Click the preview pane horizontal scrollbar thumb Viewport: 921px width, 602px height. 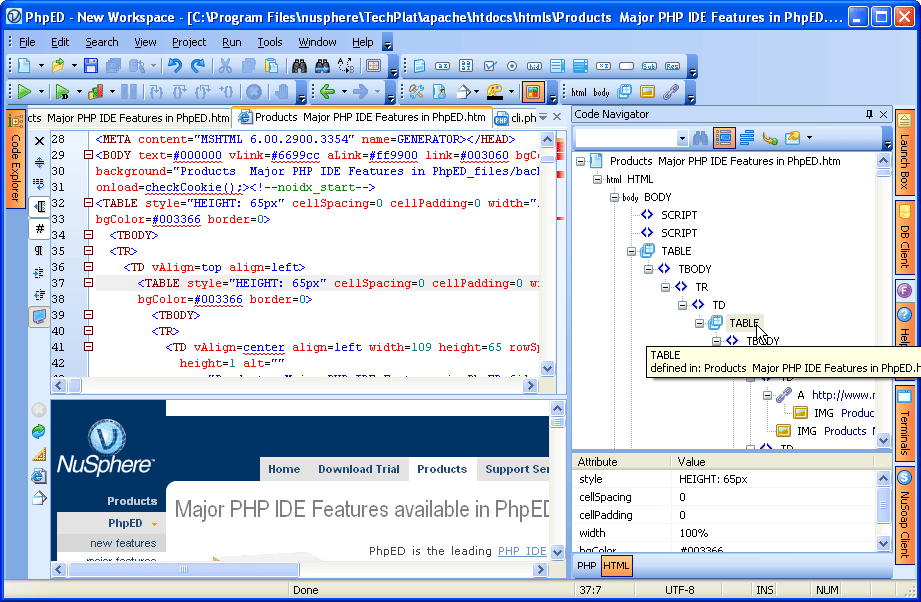point(184,569)
